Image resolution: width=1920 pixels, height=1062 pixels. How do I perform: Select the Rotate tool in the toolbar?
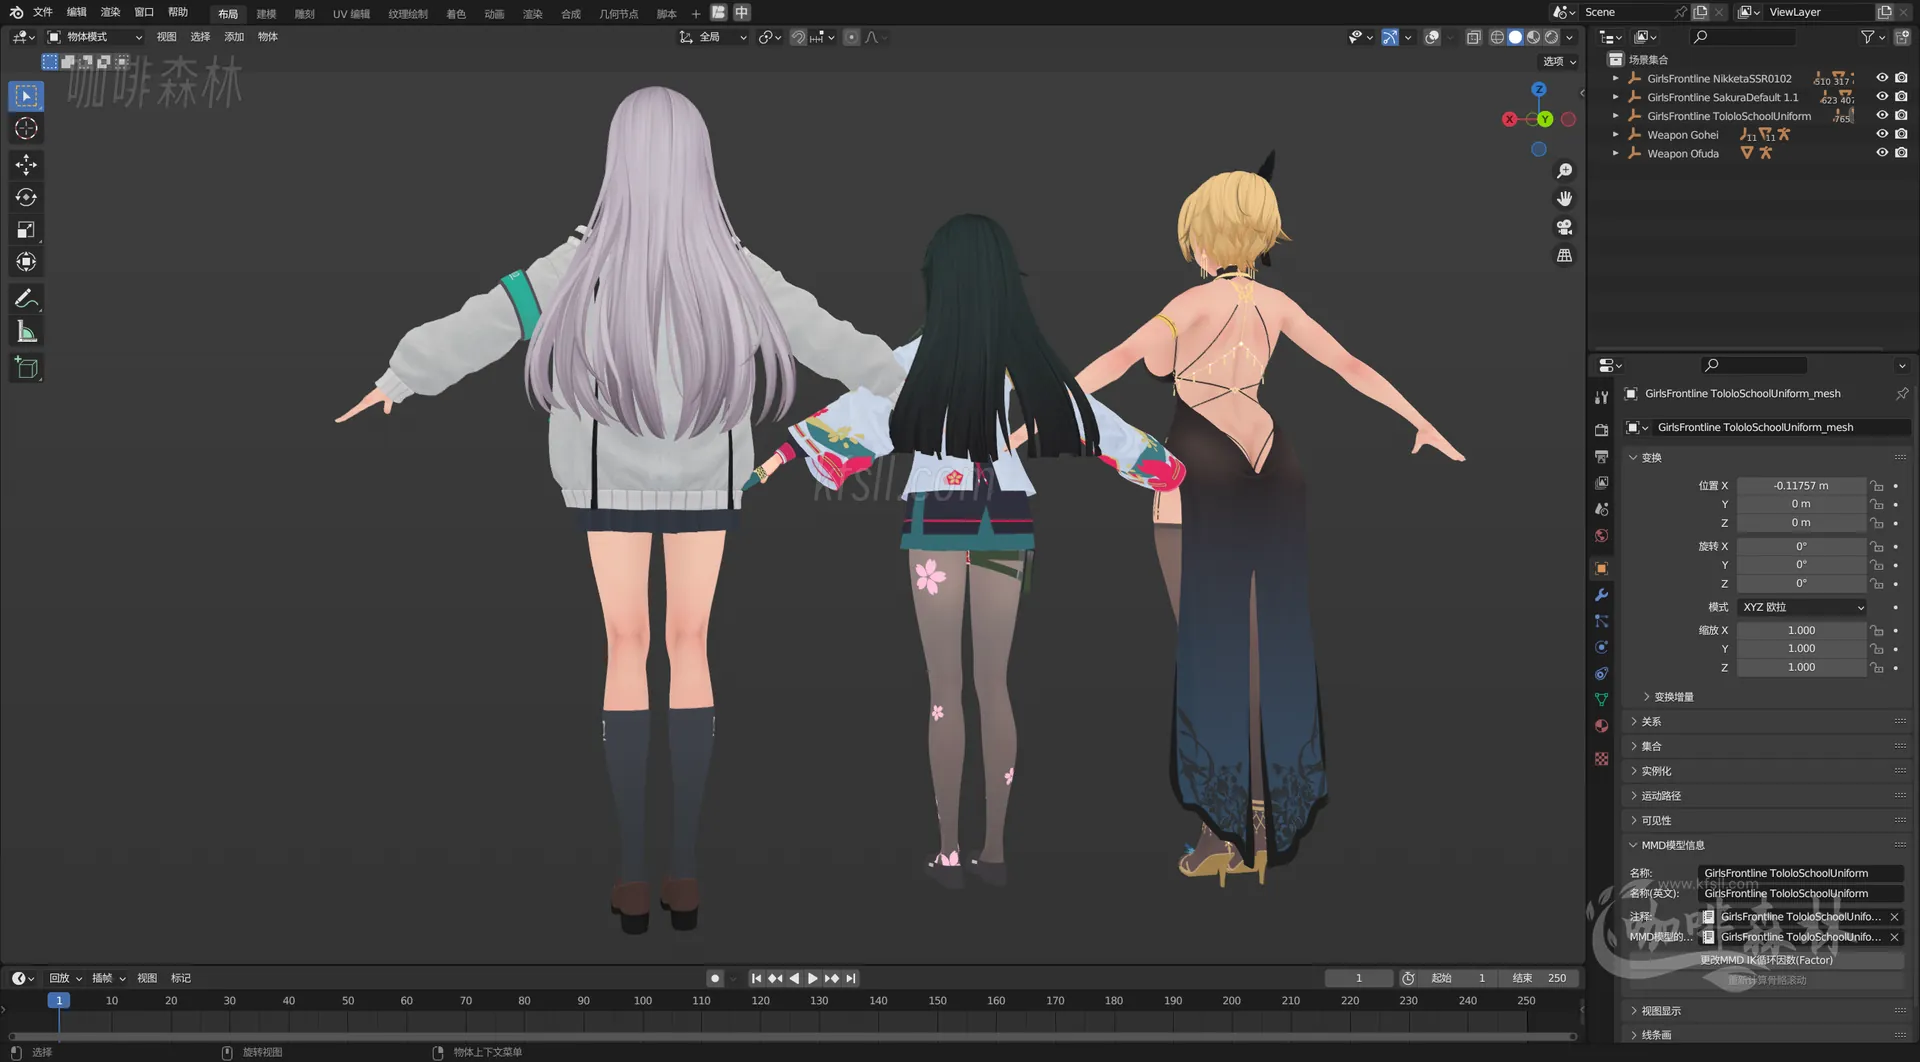point(26,197)
